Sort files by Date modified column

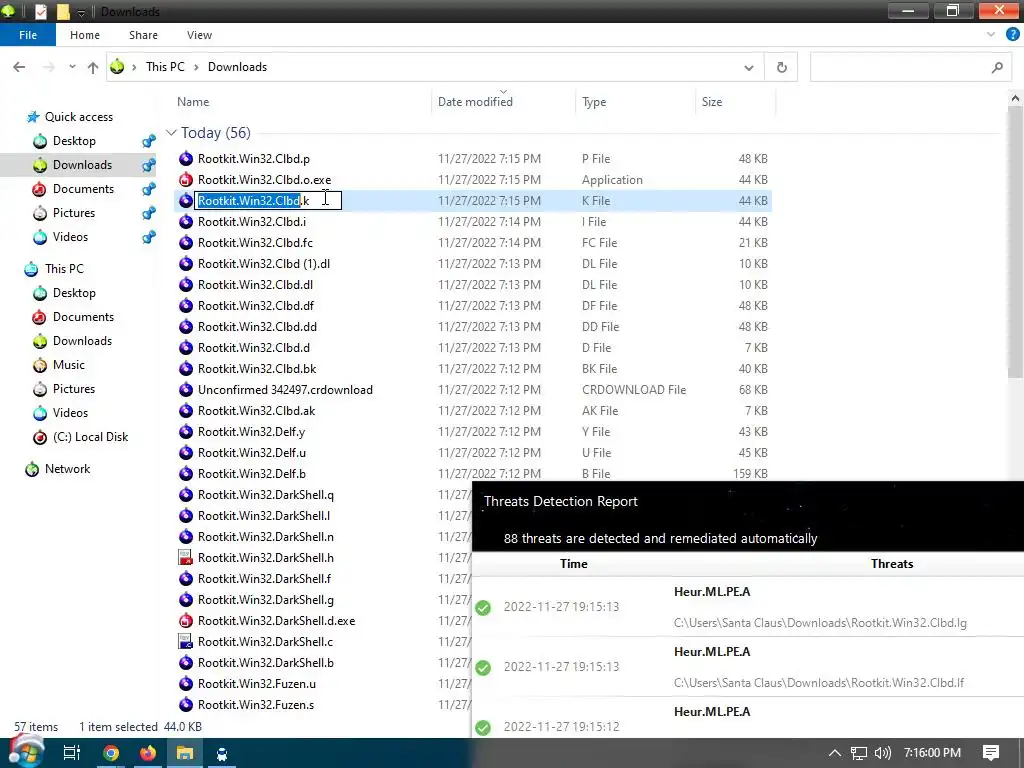(x=475, y=102)
